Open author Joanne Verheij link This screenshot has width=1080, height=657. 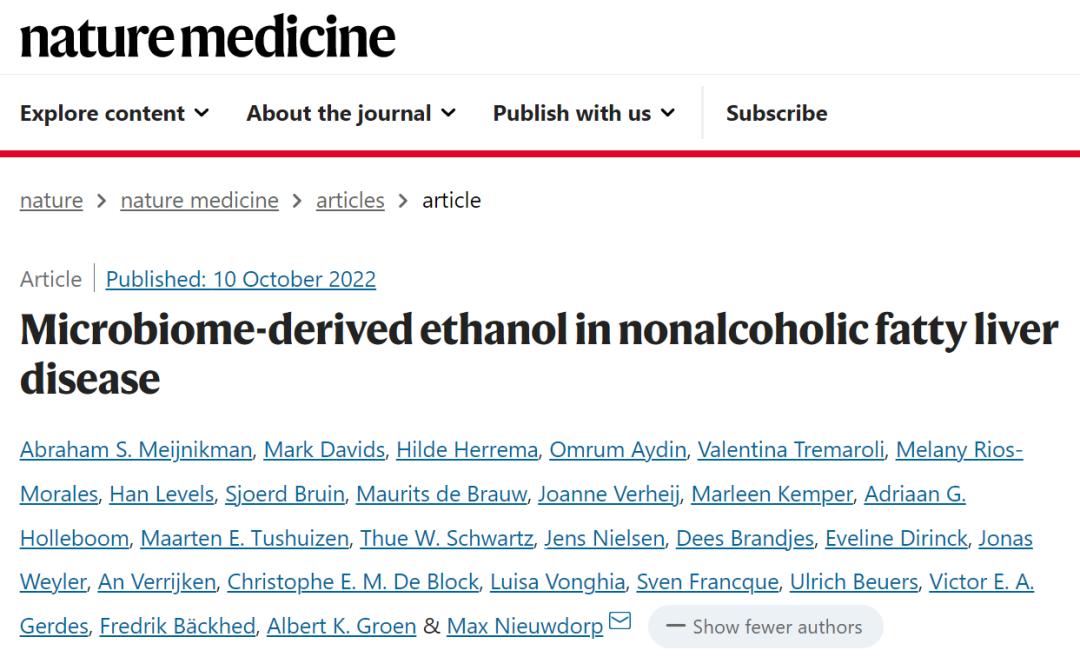pos(609,494)
